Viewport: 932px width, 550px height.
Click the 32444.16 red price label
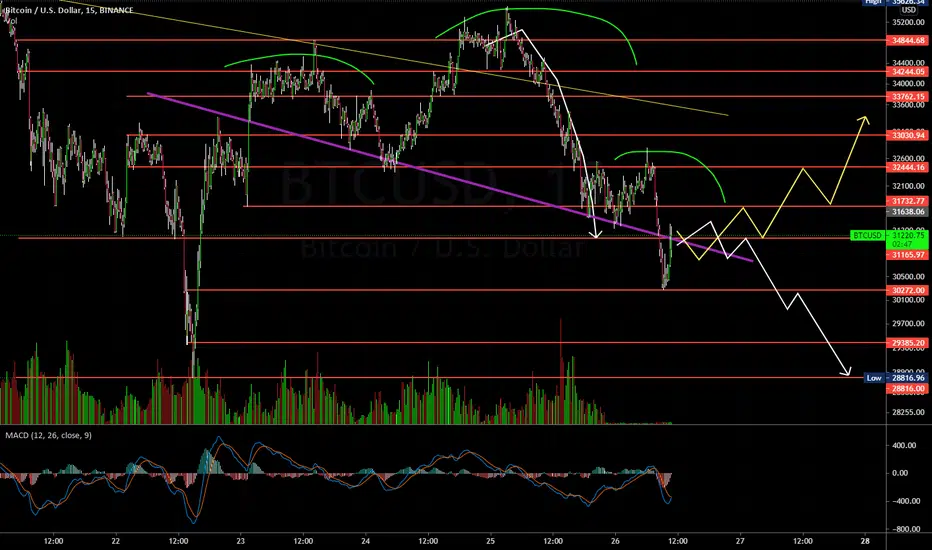tap(909, 168)
